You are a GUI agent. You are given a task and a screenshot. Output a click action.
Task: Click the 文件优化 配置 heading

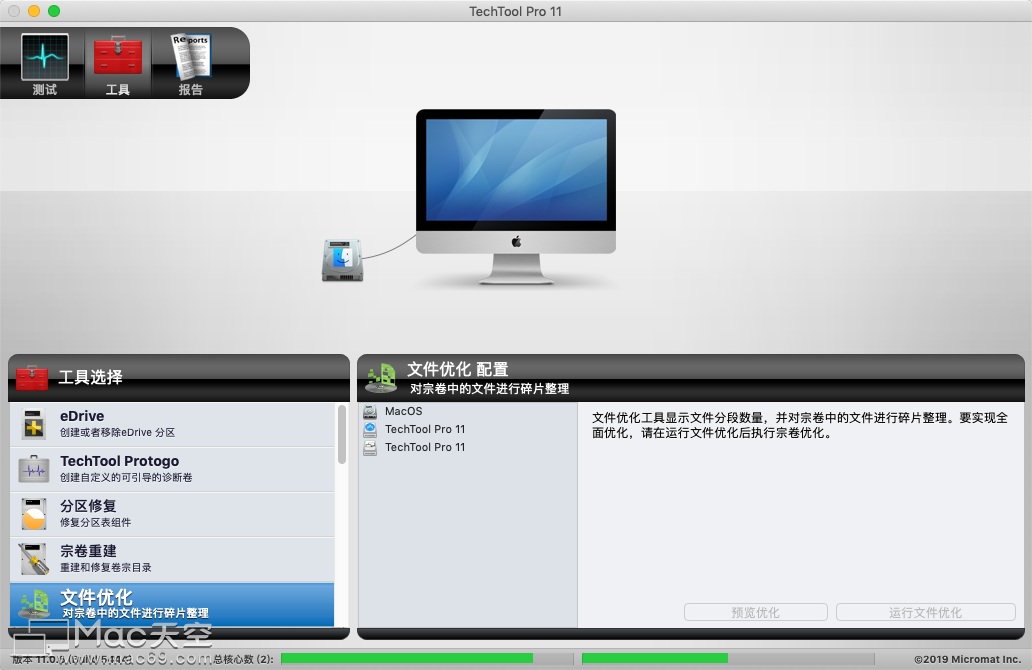click(457, 369)
